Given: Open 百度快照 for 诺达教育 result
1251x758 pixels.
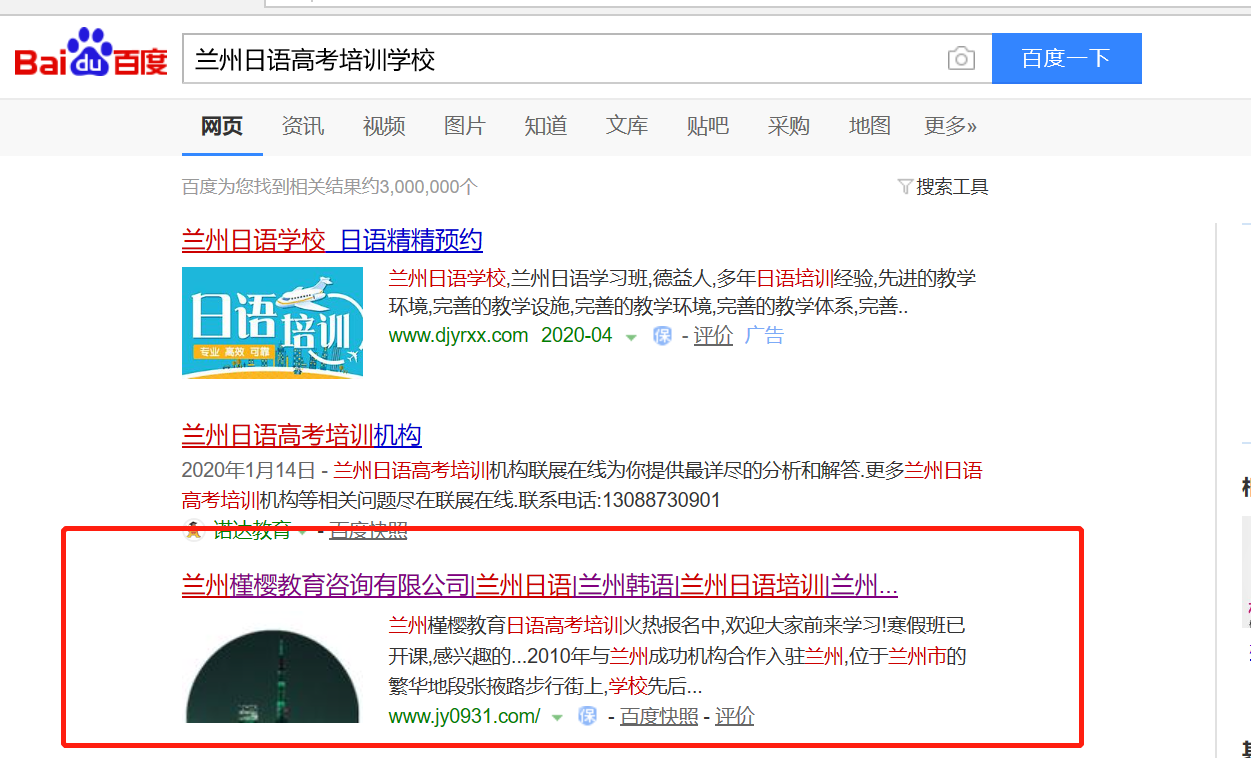Looking at the screenshot, I should pyautogui.click(x=368, y=531).
